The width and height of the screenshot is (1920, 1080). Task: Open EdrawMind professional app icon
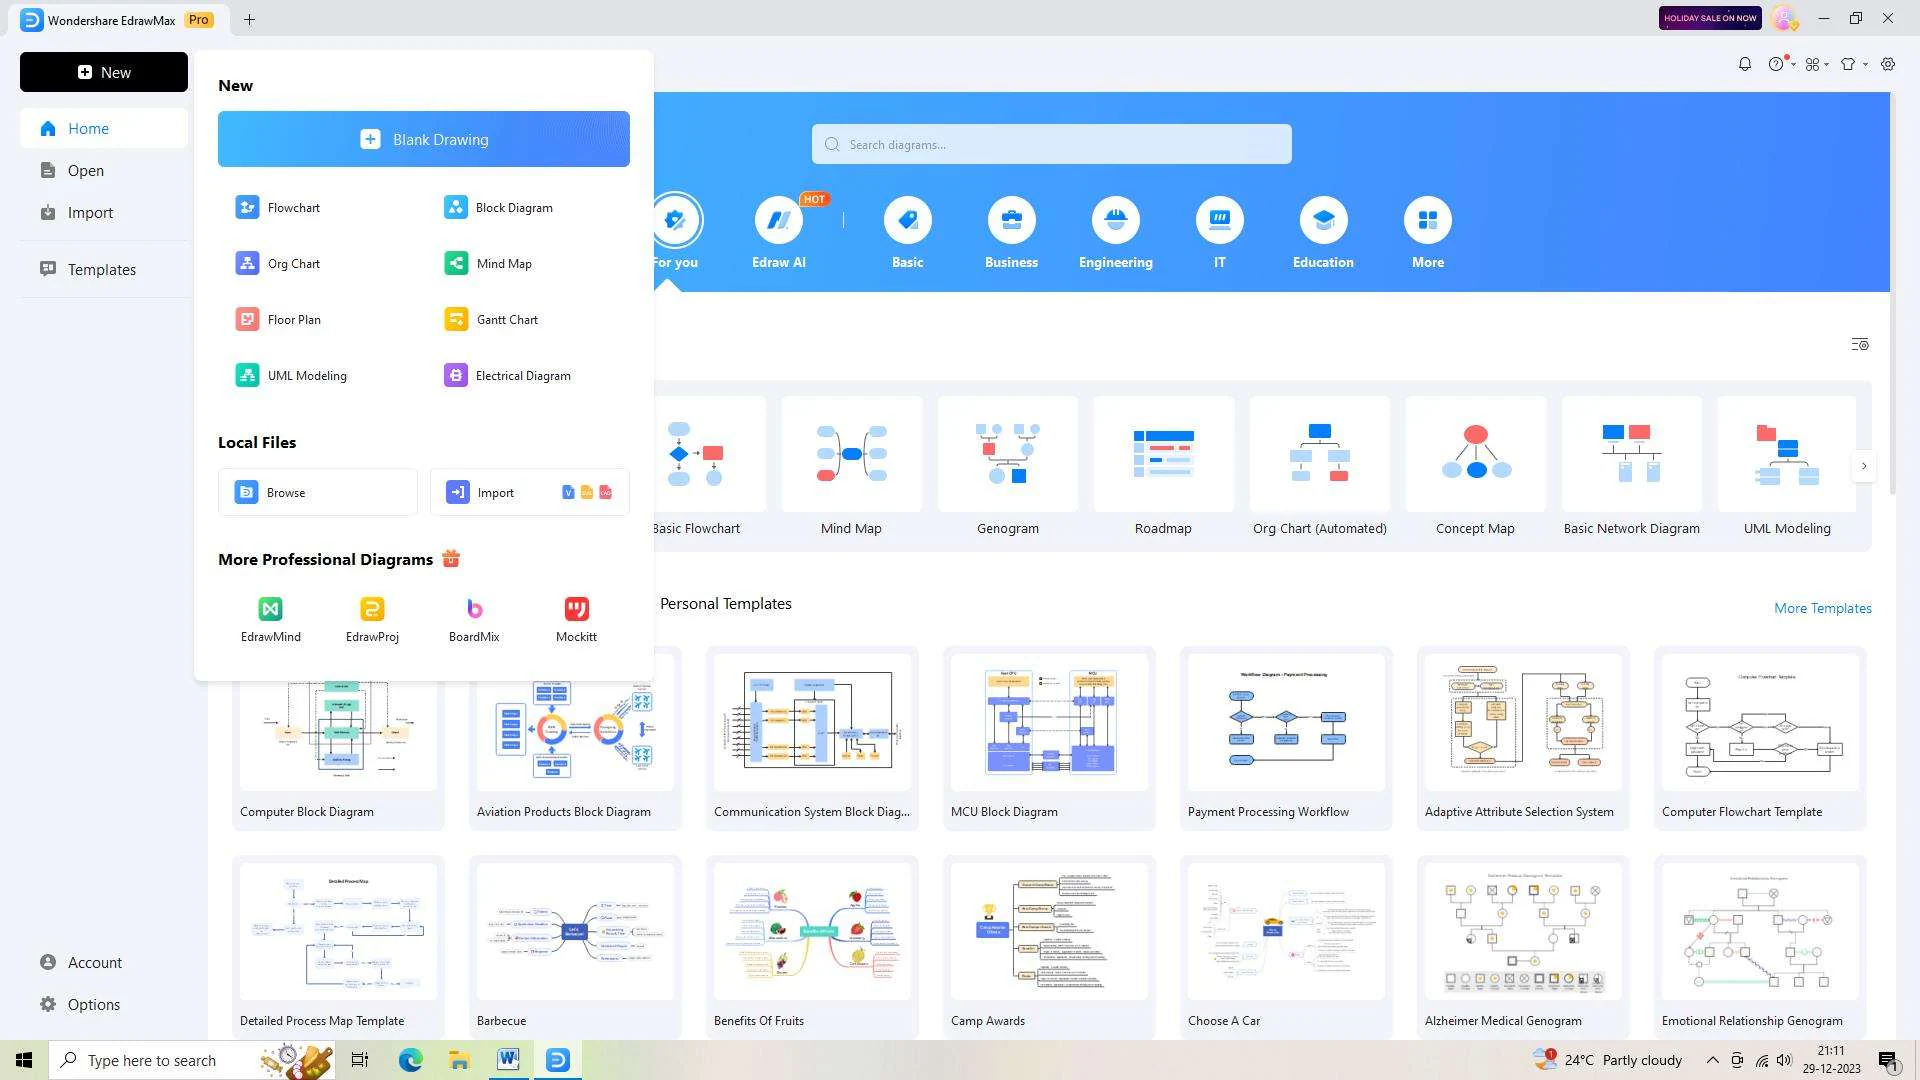[x=270, y=608]
